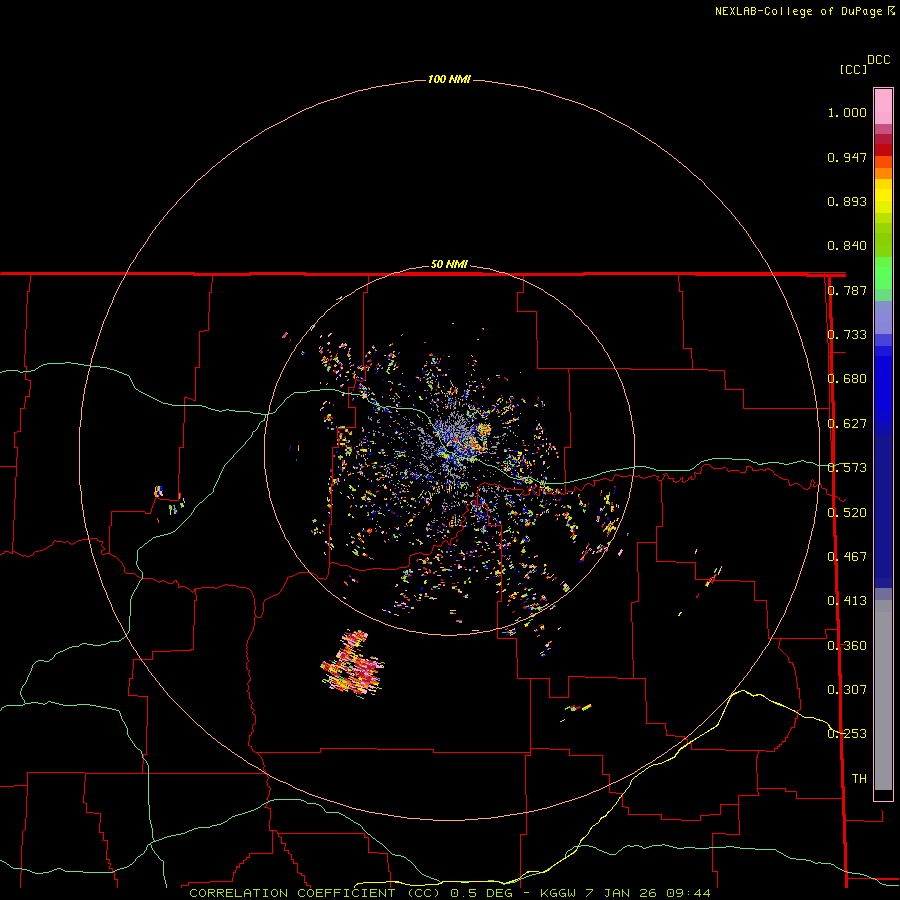Click the gray segment of the color scale
The image size is (900, 900).
click(x=883, y=695)
